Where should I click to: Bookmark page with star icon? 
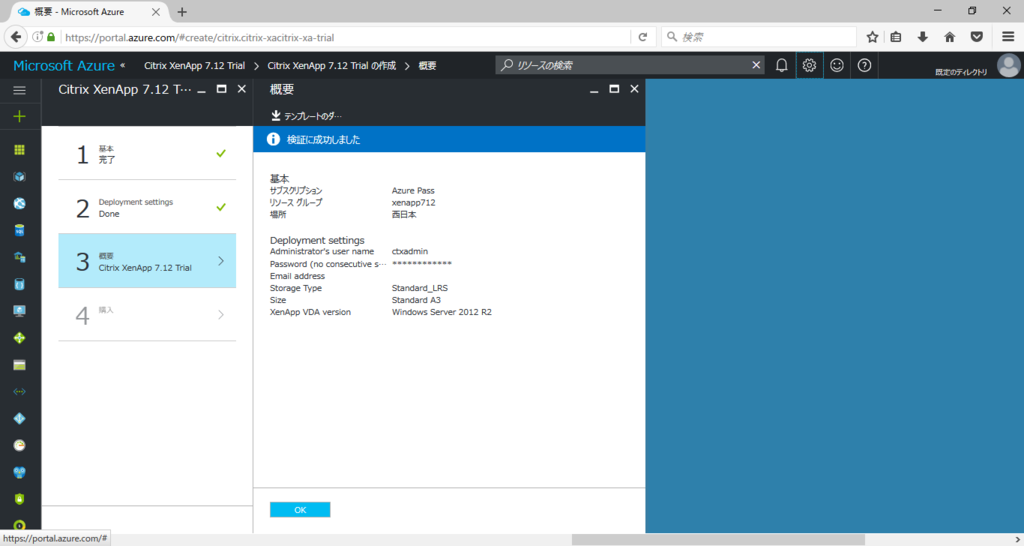pyautogui.click(x=872, y=37)
